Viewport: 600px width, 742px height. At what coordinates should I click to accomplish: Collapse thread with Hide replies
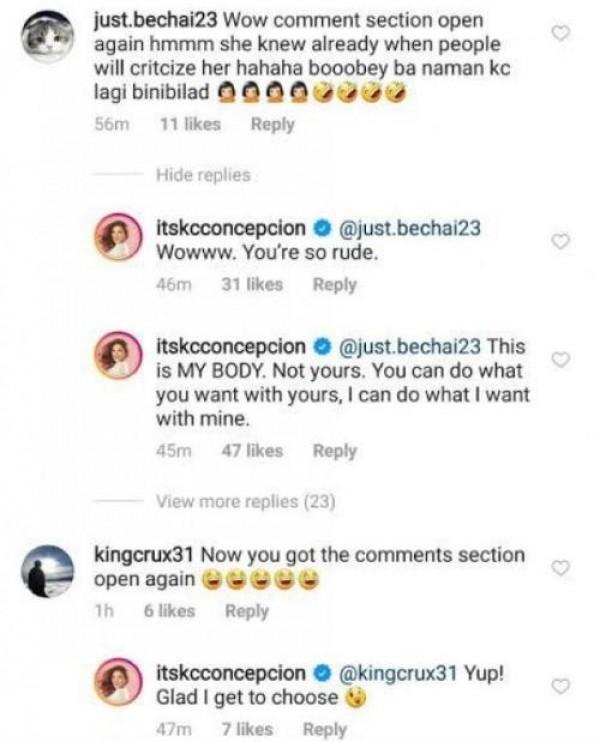coord(203,176)
